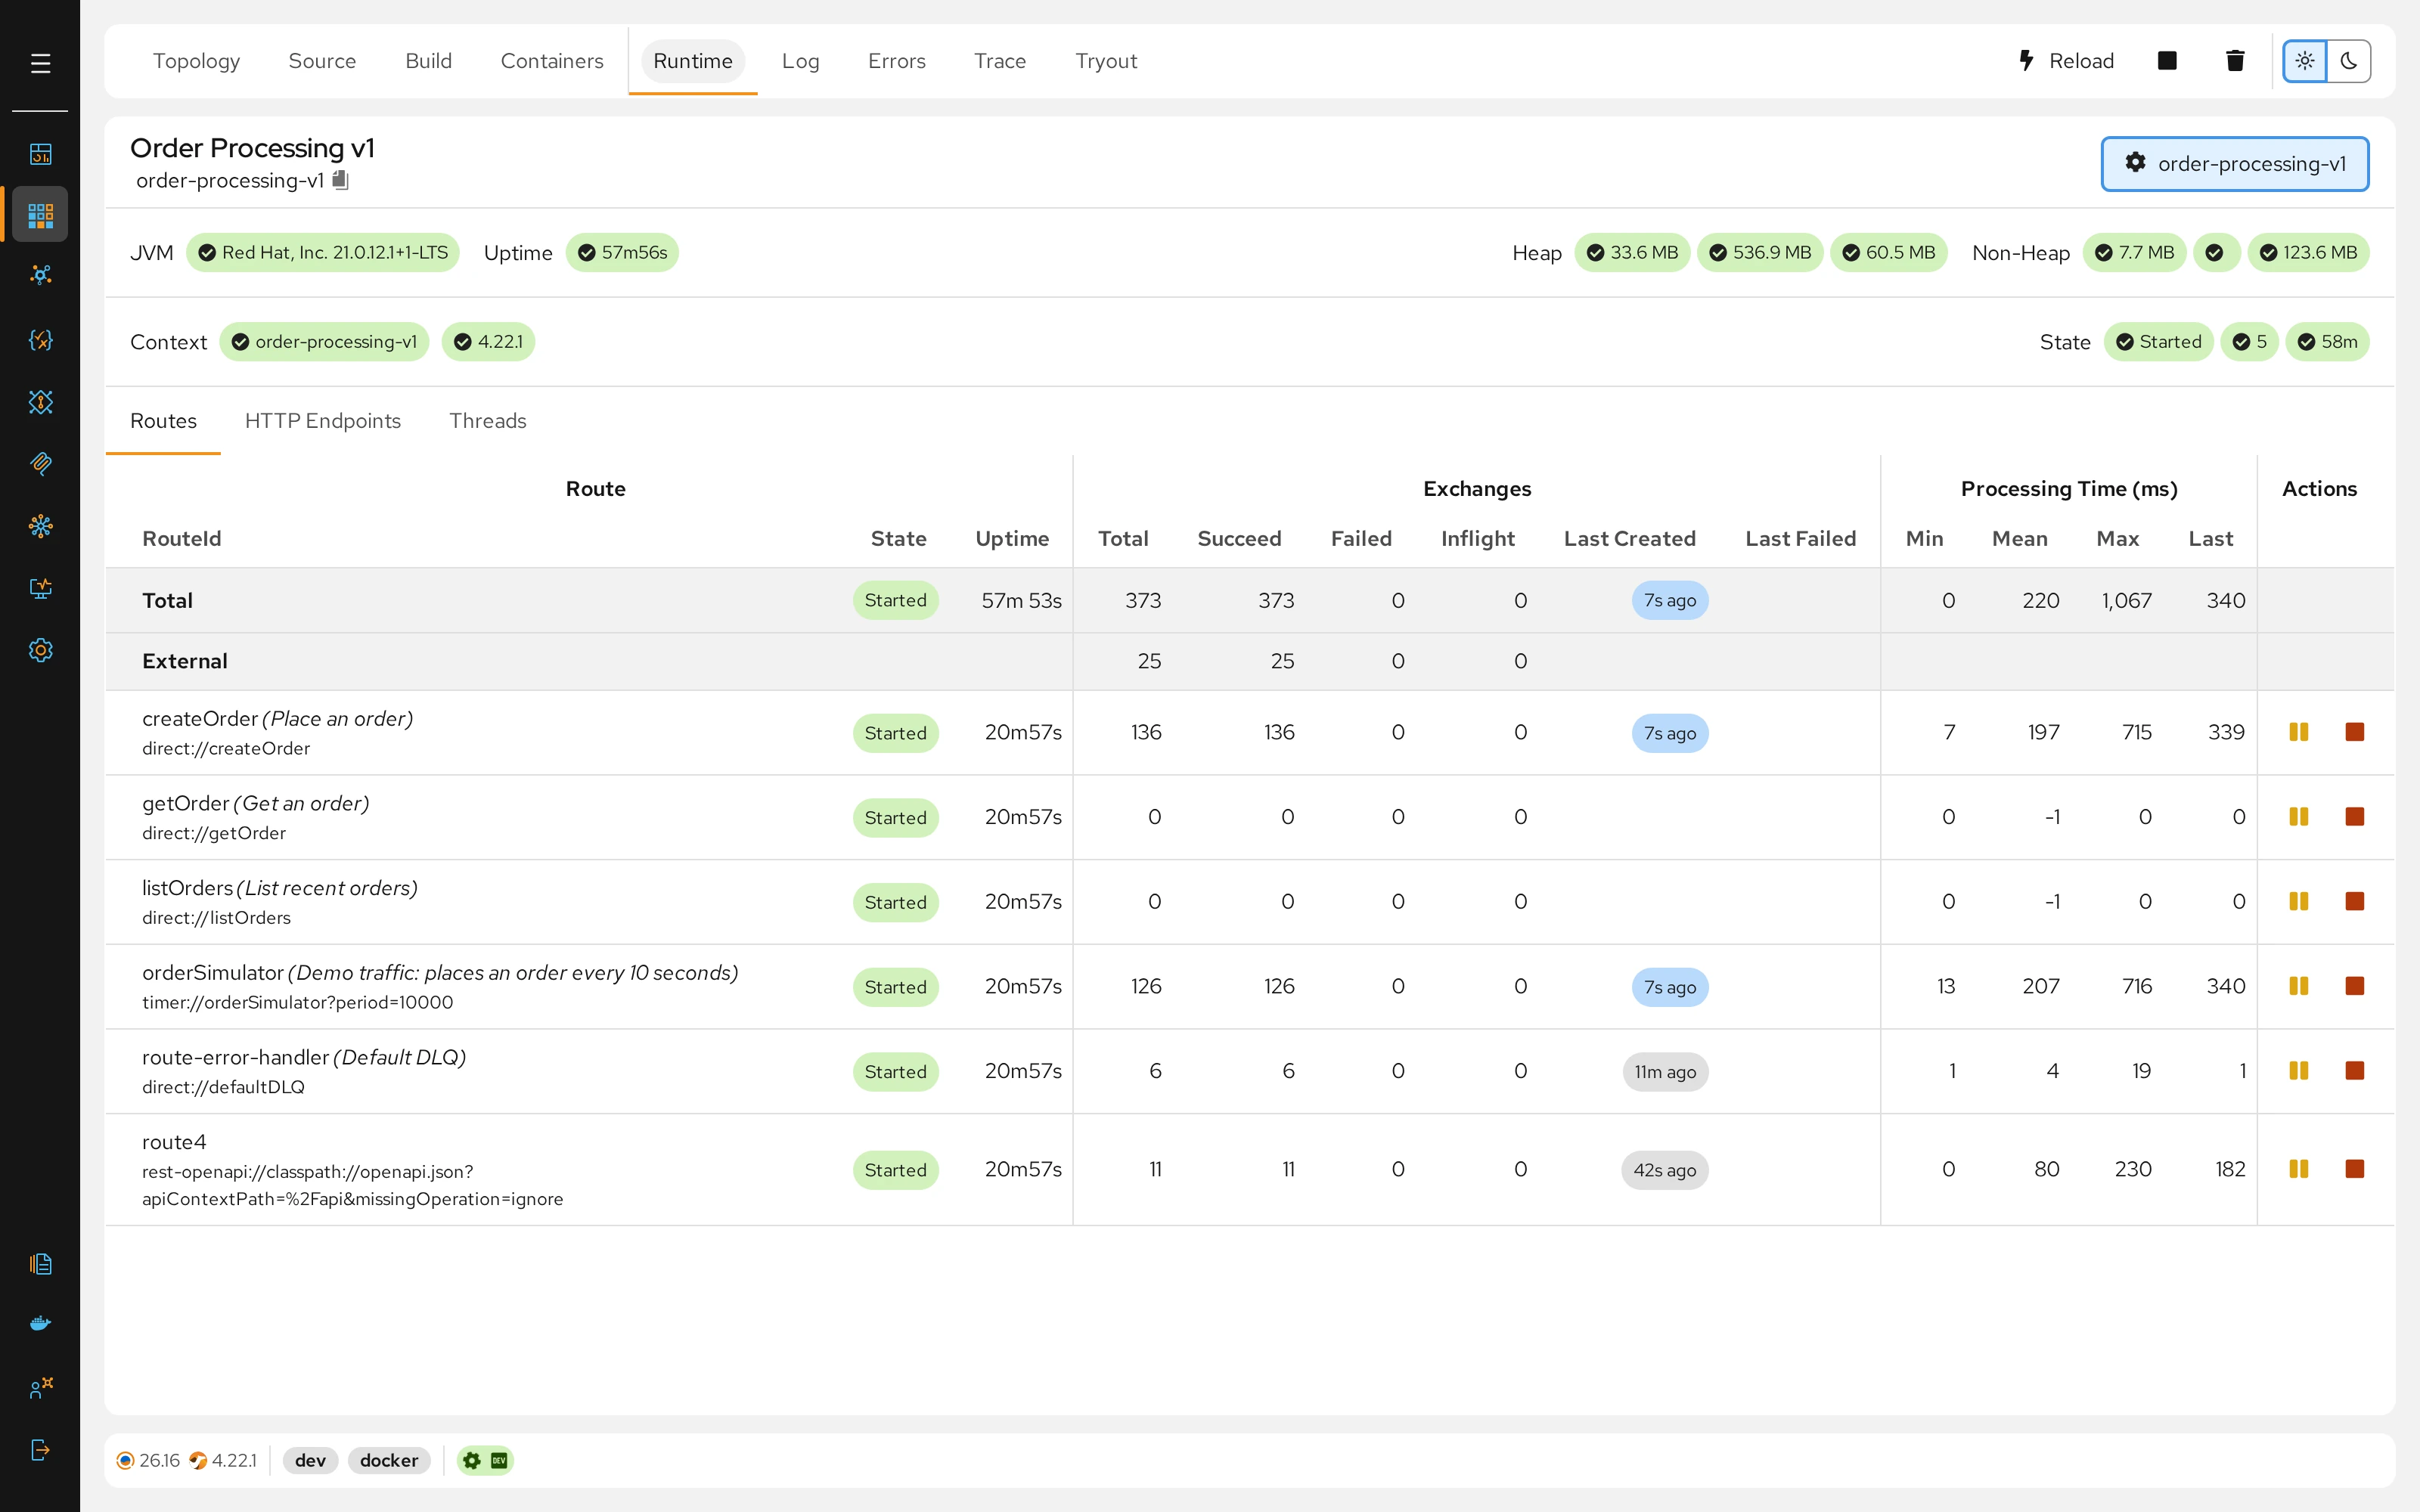This screenshot has width=2420, height=1512.
Task: Suspend the createOrder route
Action: pos(2299,732)
